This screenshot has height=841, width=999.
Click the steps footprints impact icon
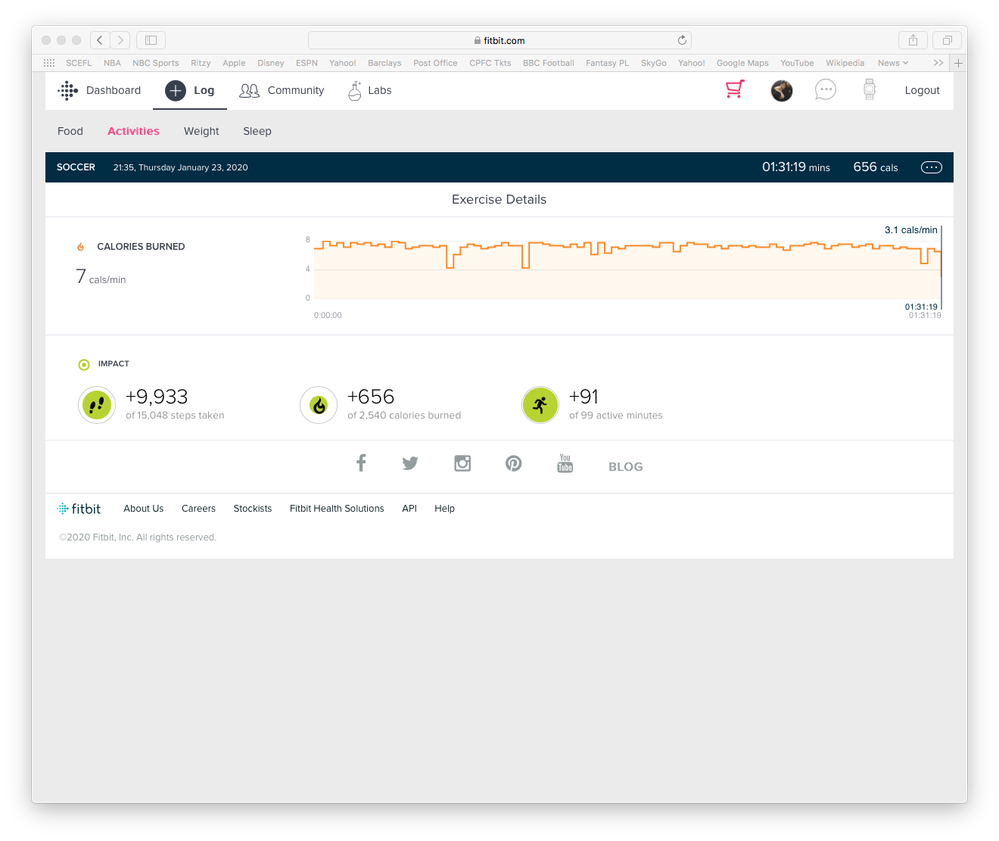97,405
